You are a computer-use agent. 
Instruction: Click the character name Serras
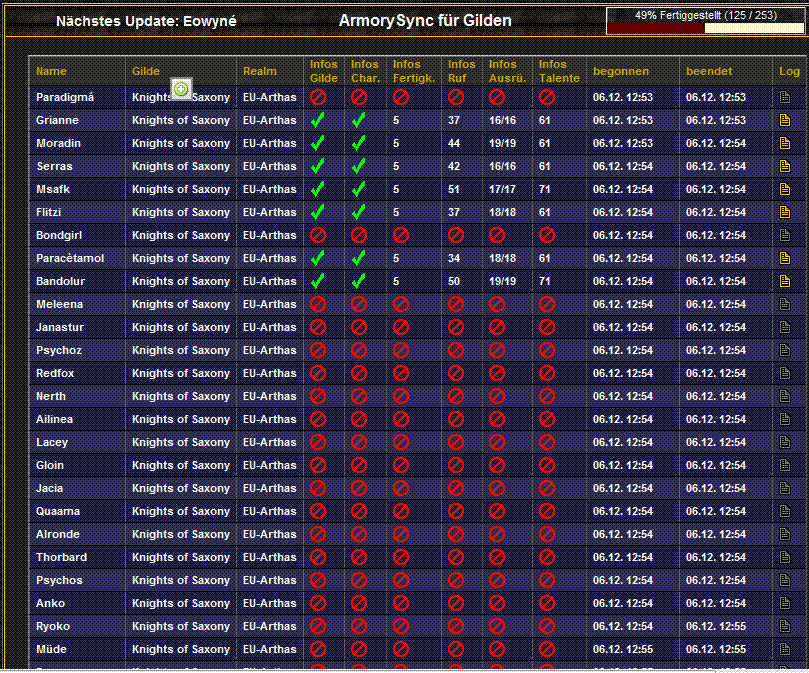tap(54, 166)
